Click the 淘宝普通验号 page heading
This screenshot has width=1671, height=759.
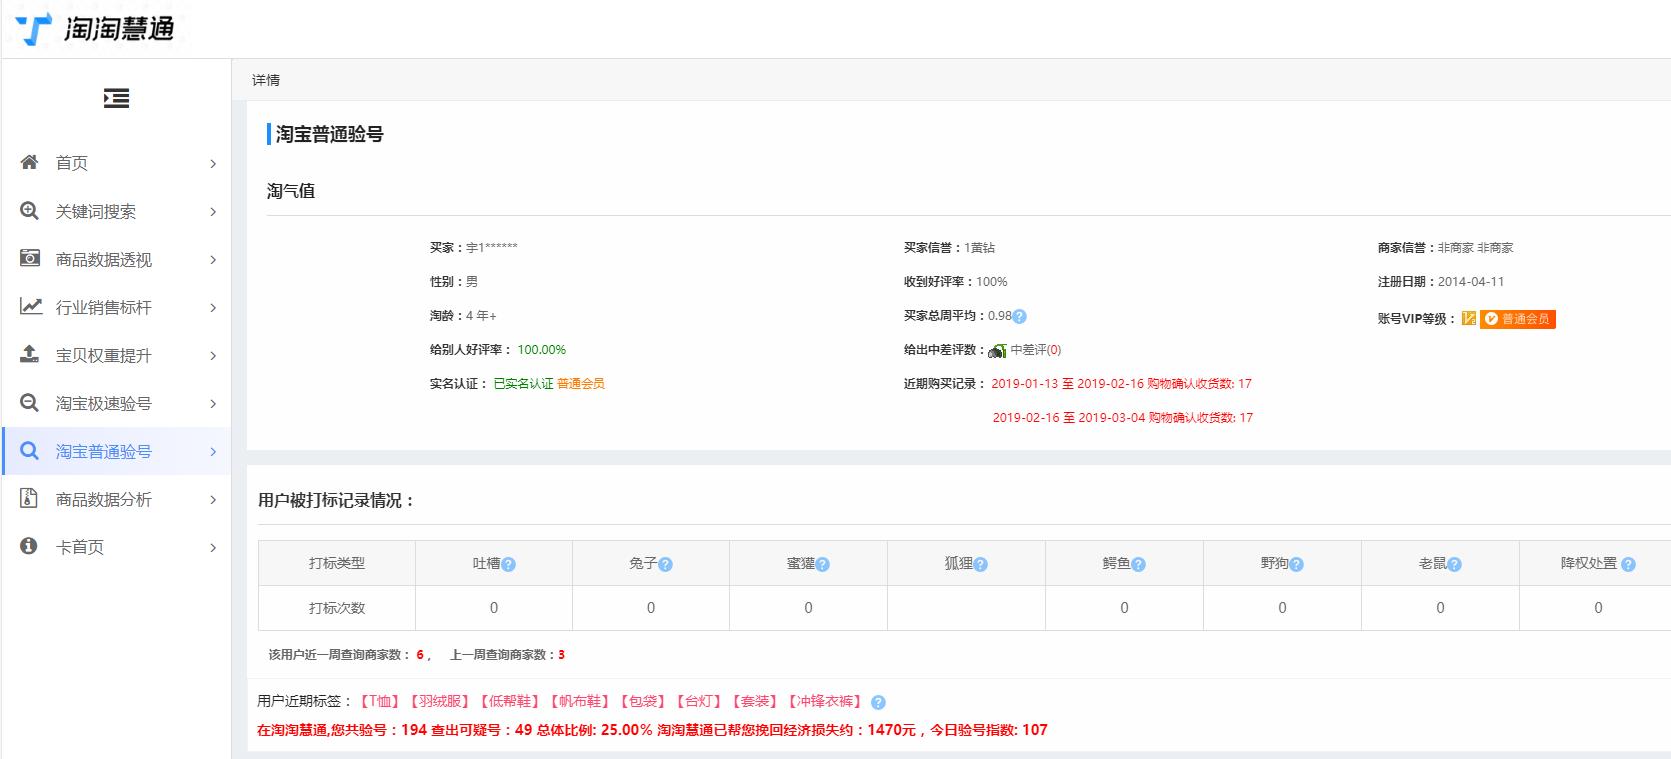point(329,134)
